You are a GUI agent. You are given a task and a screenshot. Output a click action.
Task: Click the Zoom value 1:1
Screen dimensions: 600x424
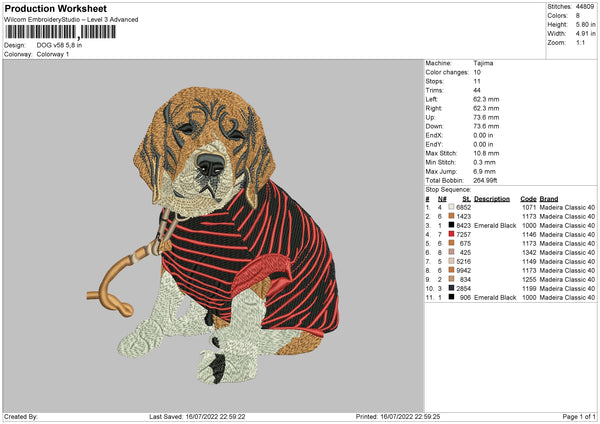point(580,42)
